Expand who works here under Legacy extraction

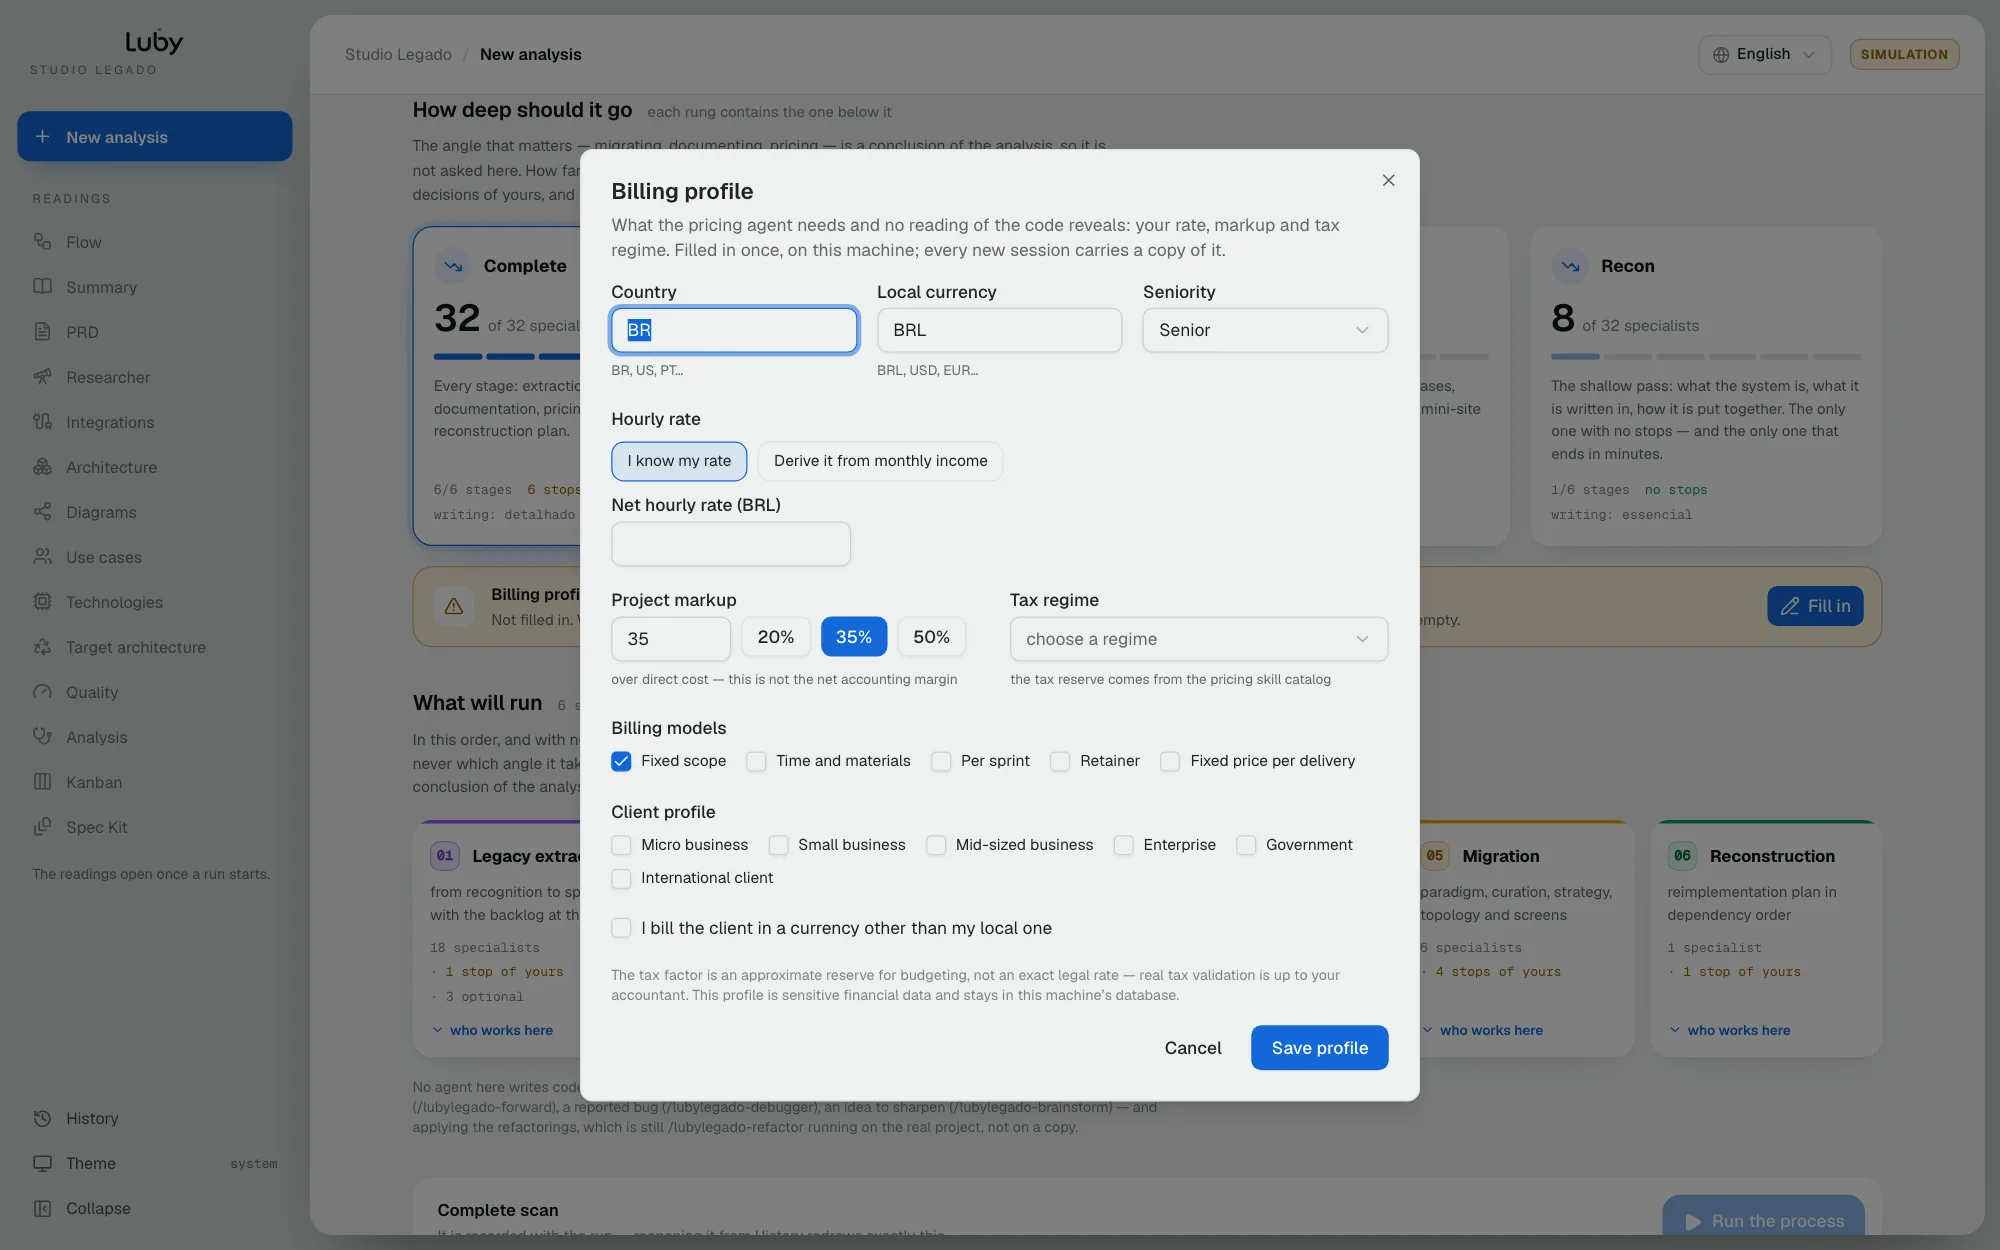tap(492, 1030)
